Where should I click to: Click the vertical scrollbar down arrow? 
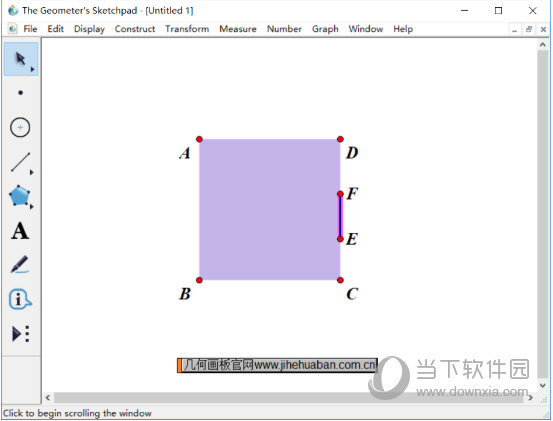point(542,386)
